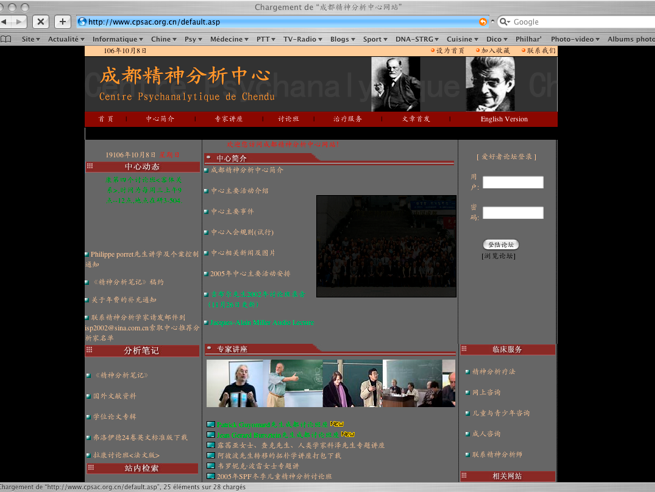Image resolution: width=655 pixels, height=492 pixels.
Task: Open the 学位论文专辑 link
Action: 114,417
